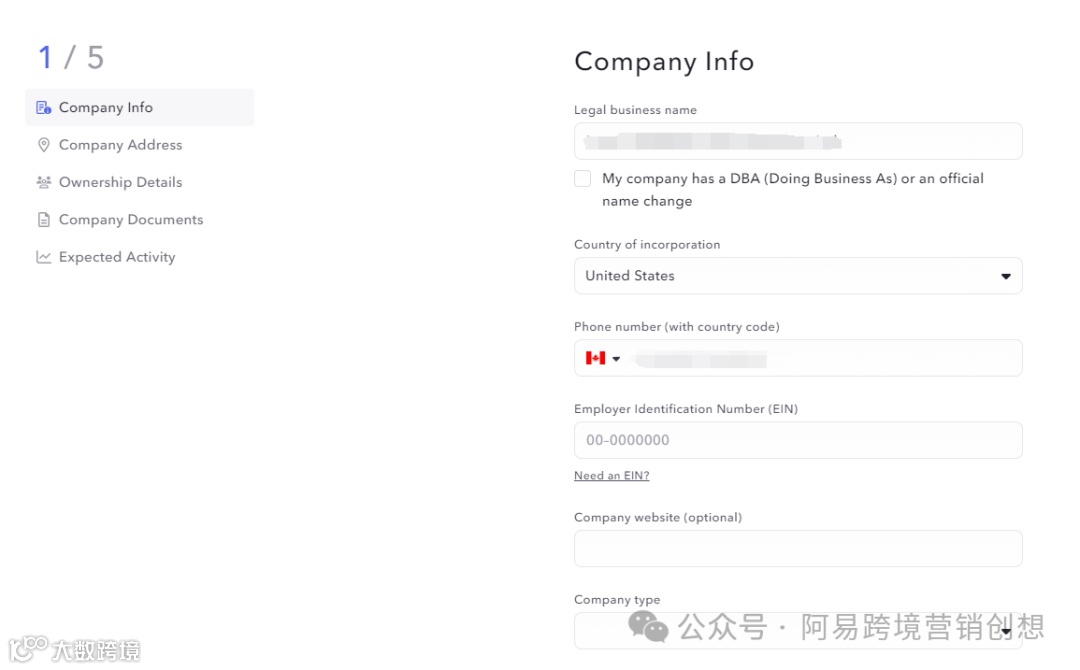Click the Company Info document icon
1080x670 pixels.
pyautogui.click(x=43, y=108)
